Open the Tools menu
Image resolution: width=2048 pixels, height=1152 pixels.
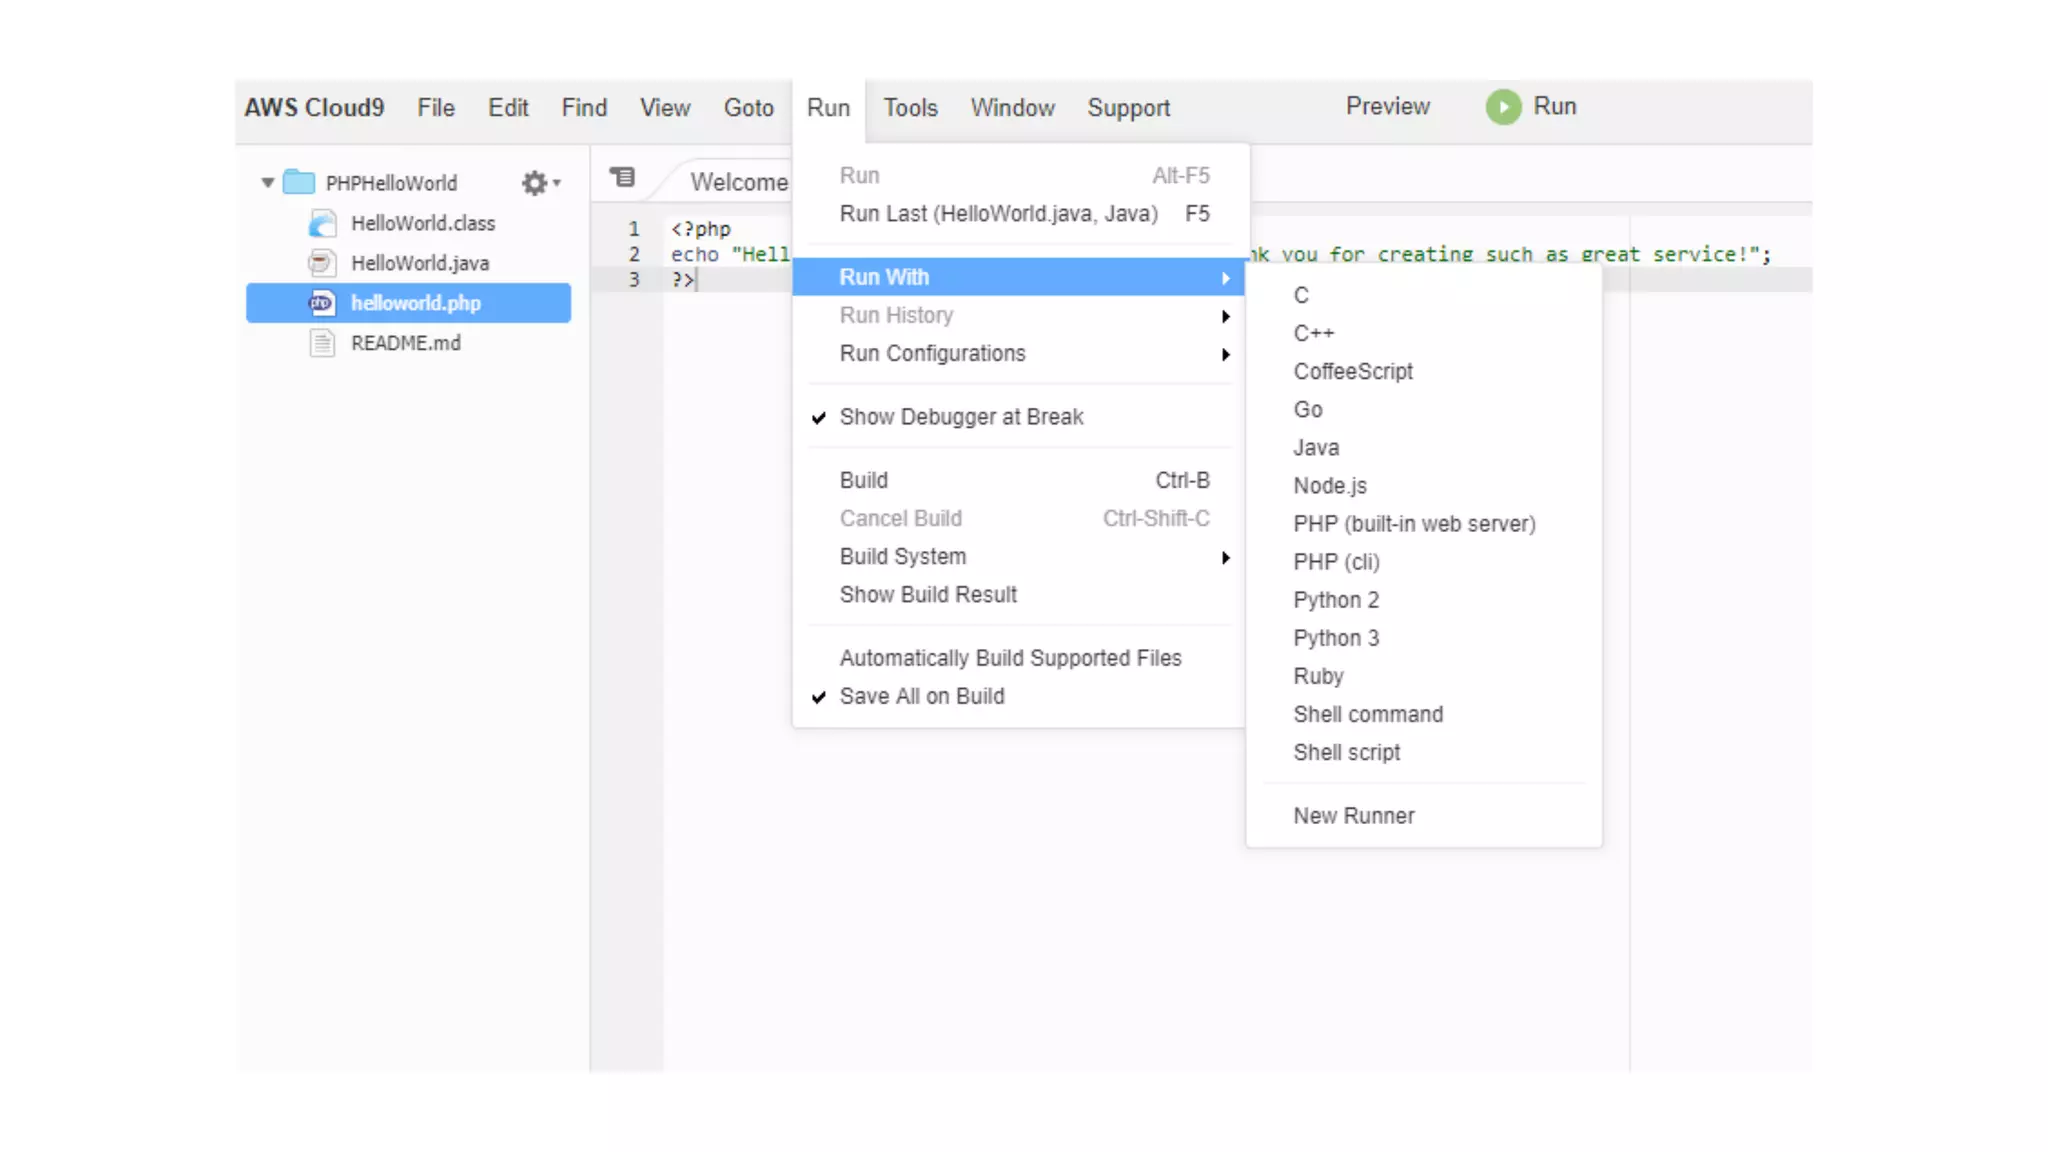[910, 108]
